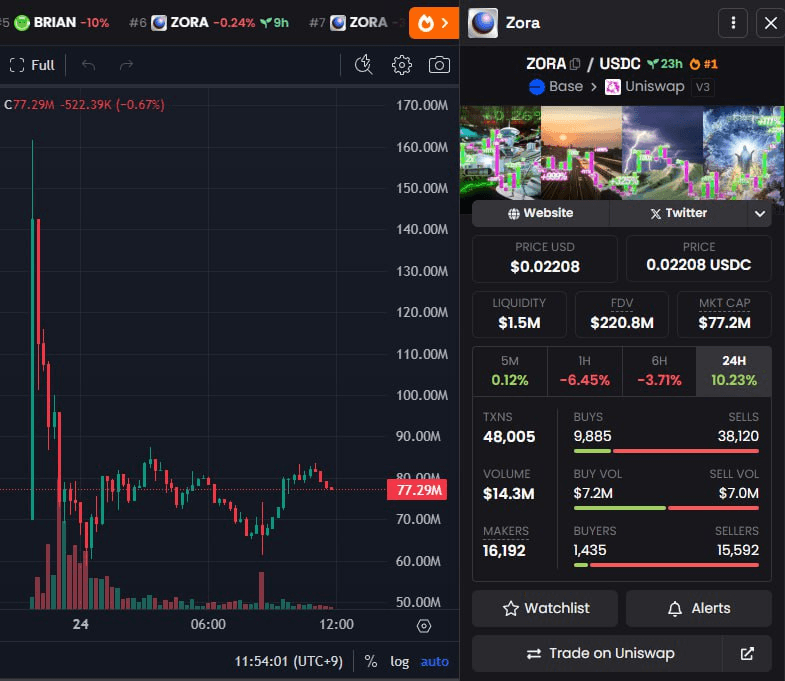This screenshot has height=681, width=785.
Task: Click the fullscreen icon beside Full
Action: (16, 65)
